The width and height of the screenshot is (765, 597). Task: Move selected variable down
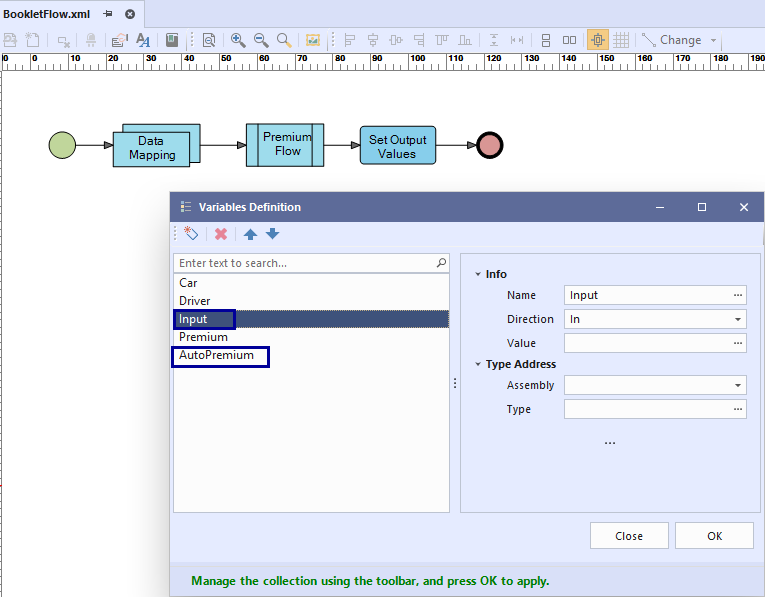click(x=272, y=234)
